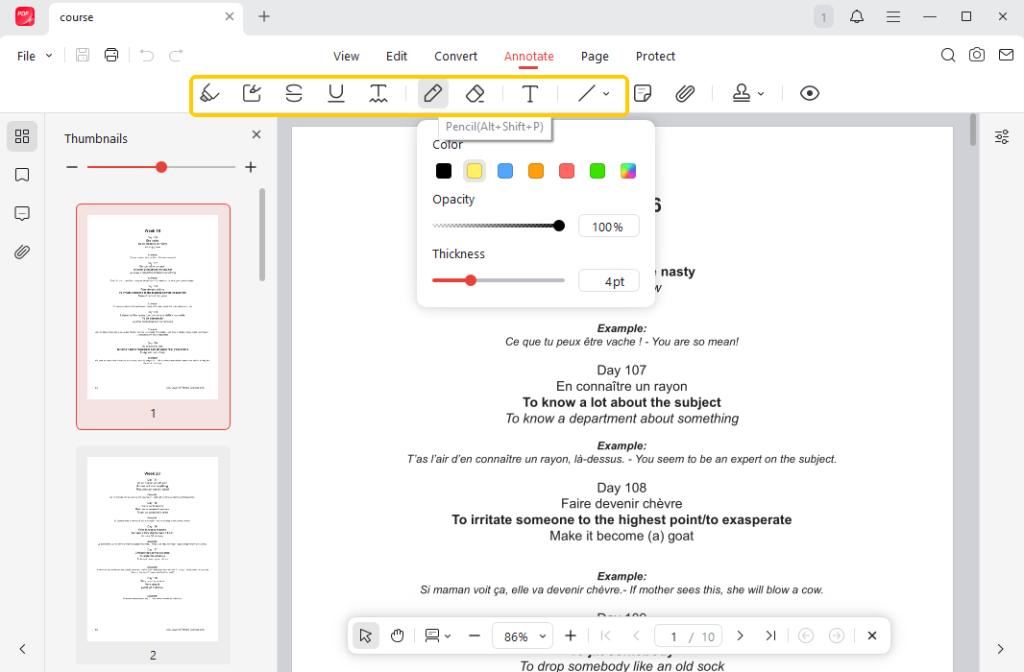This screenshot has width=1024, height=672.
Task: Select the Underline tool
Action: [336, 93]
